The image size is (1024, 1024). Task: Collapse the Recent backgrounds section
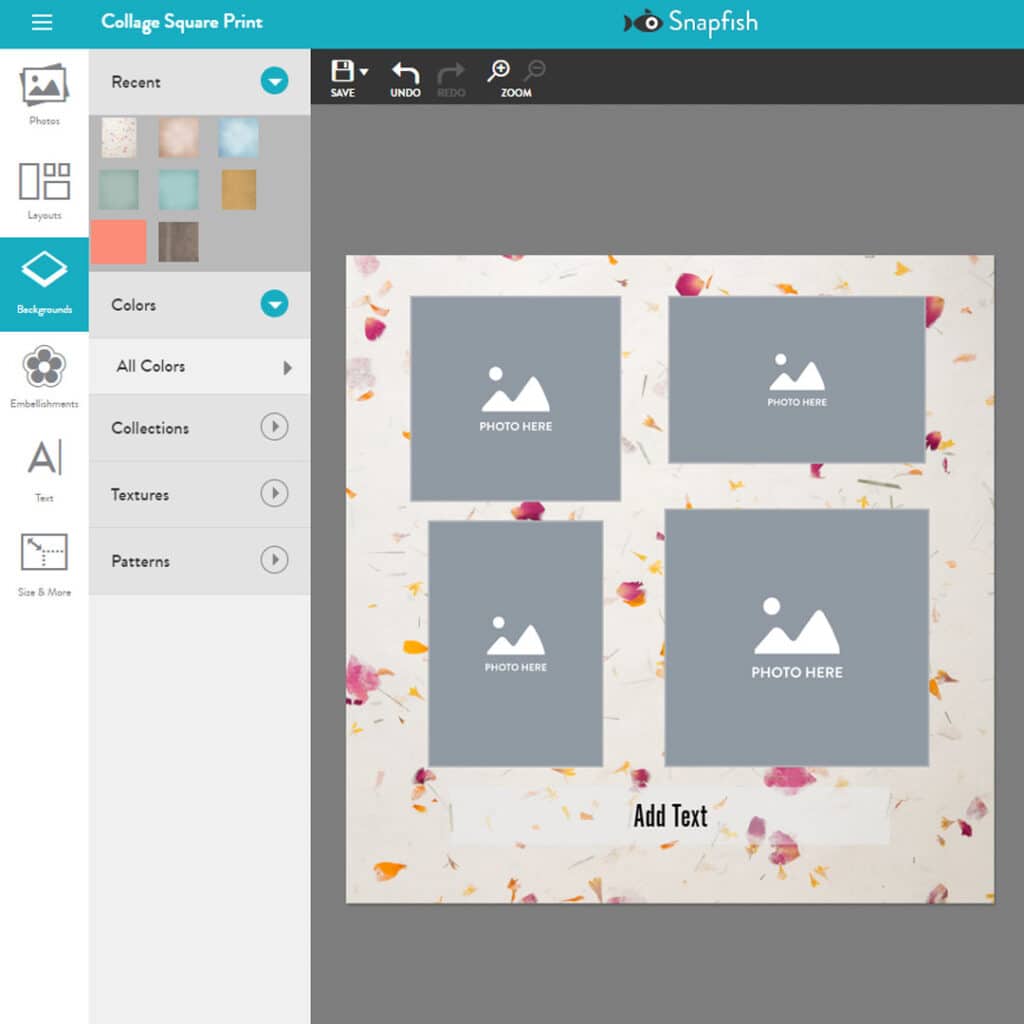[274, 82]
